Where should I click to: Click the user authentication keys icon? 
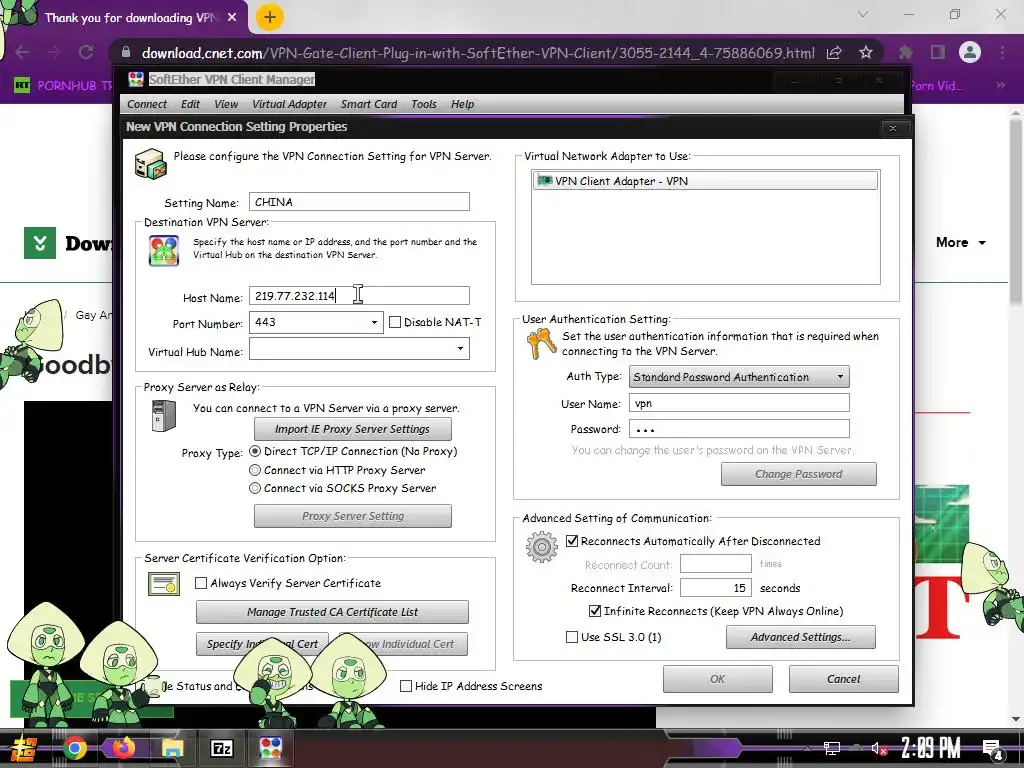[x=541, y=344]
